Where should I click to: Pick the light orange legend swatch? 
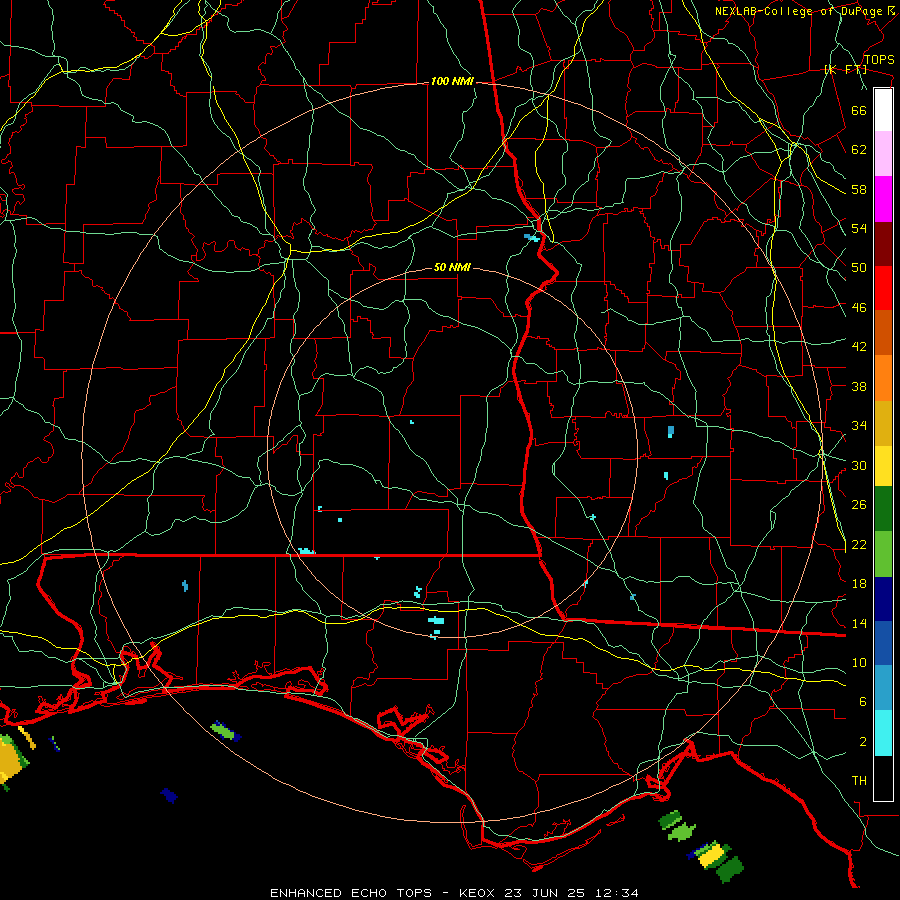(x=883, y=378)
